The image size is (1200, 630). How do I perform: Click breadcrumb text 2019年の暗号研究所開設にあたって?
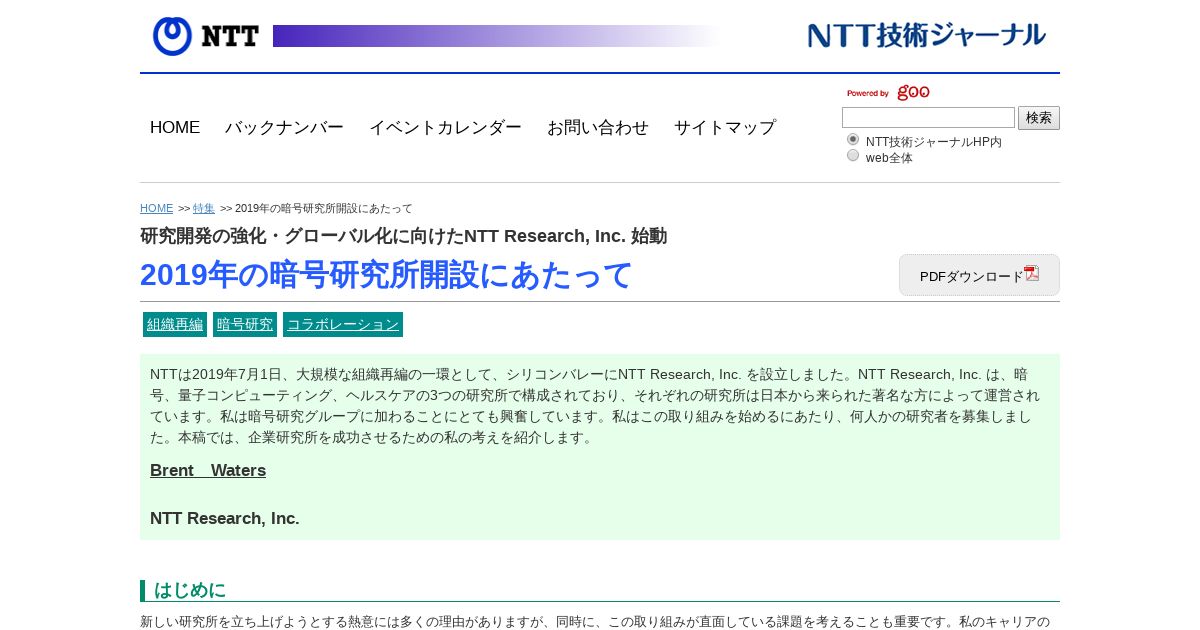click(324, 208)
